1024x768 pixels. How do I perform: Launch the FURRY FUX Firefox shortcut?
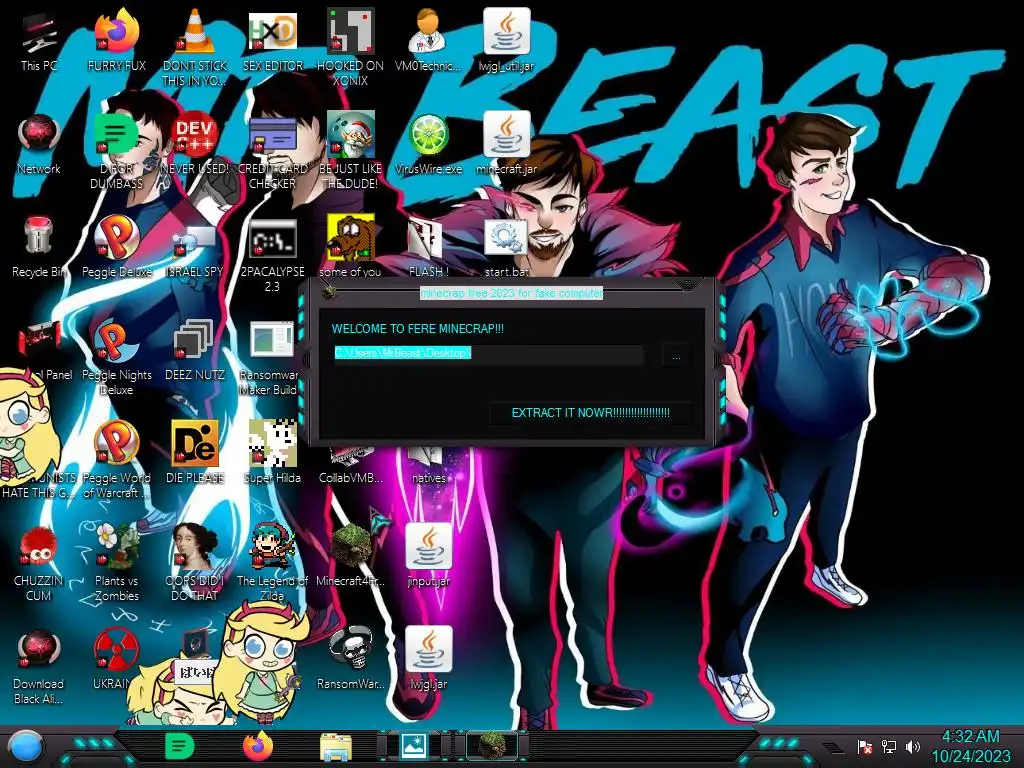pyautogui.click(x=116, y=39)
